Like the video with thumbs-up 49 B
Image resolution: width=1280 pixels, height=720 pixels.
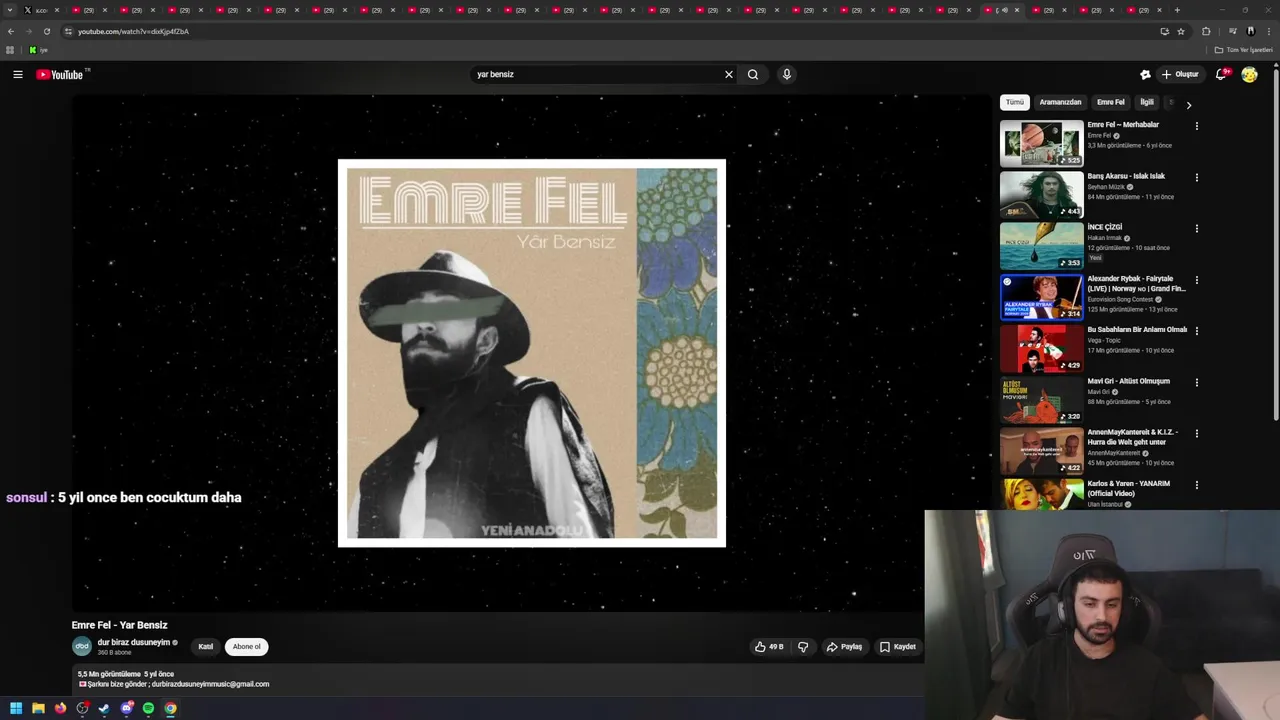click(x=769, y=647)
